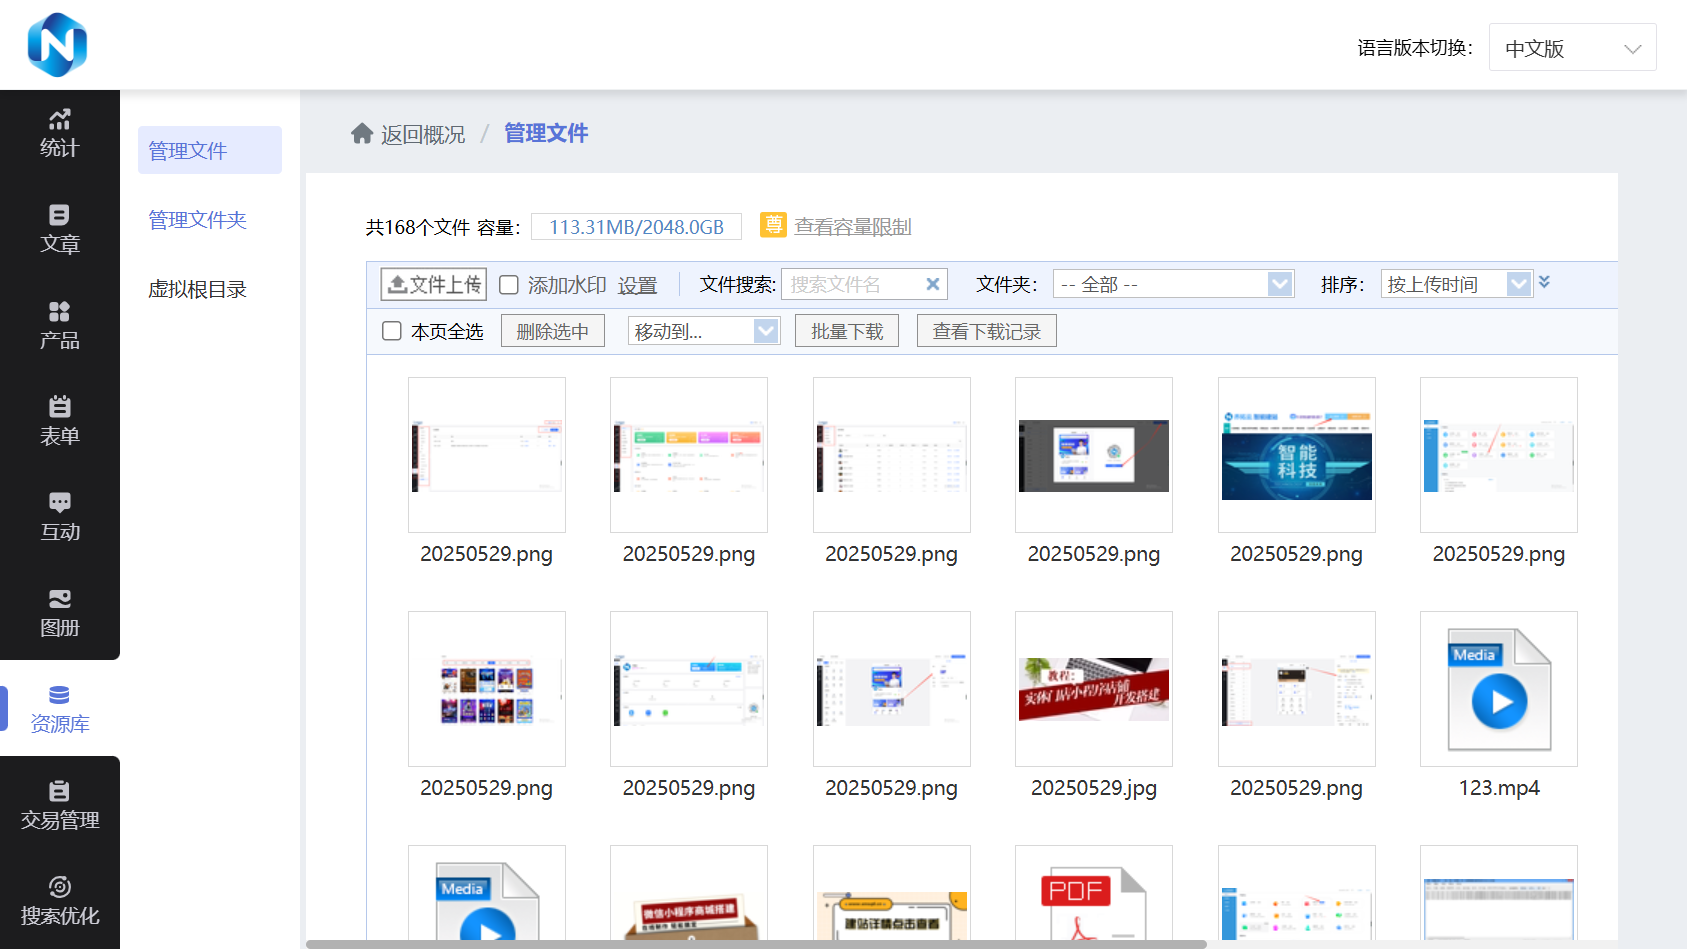Open the 按上传时间 sort dropdown
The width and height of the screenshot is (1687, 949).
point(1456,284)
